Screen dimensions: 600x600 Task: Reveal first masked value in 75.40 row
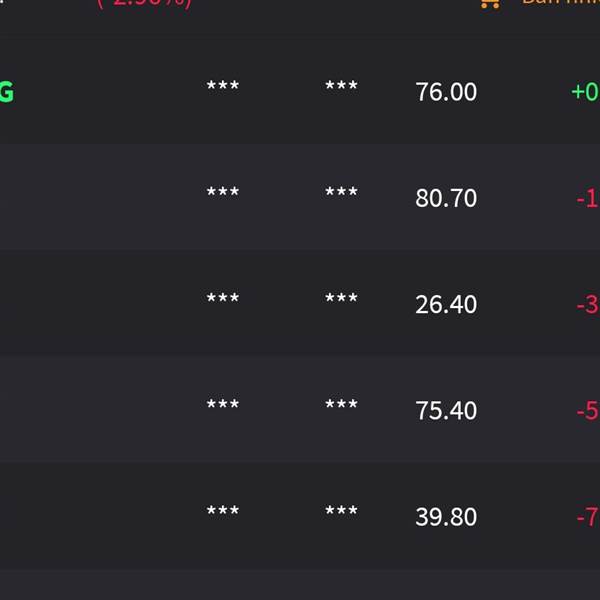coord(223,405)
